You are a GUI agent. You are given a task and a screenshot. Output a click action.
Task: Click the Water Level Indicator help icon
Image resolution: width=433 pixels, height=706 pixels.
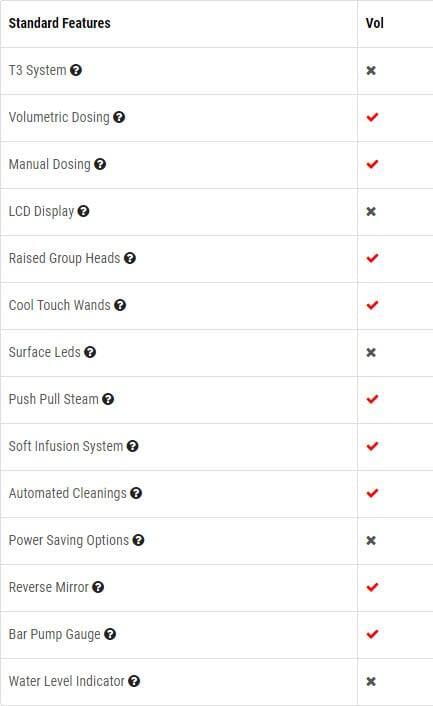tap(134, 681)
